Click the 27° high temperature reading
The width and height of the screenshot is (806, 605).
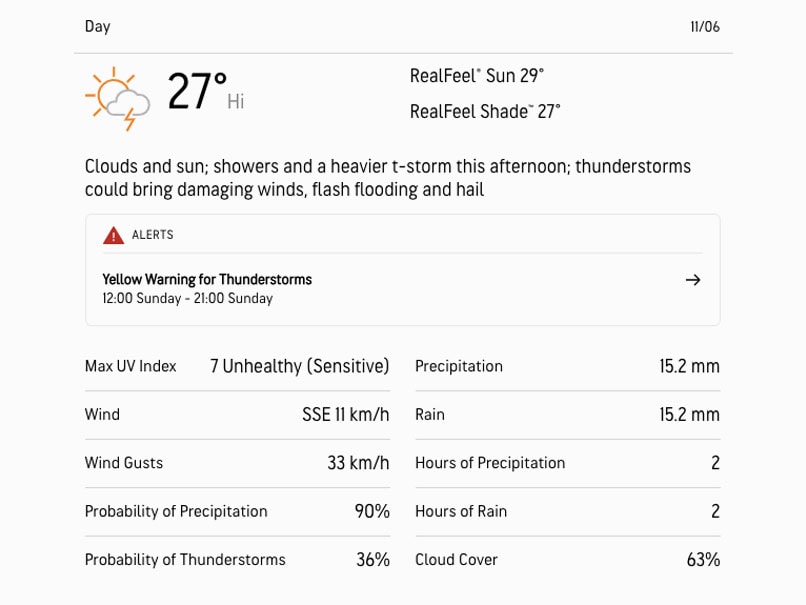click(x=197, y=92)
